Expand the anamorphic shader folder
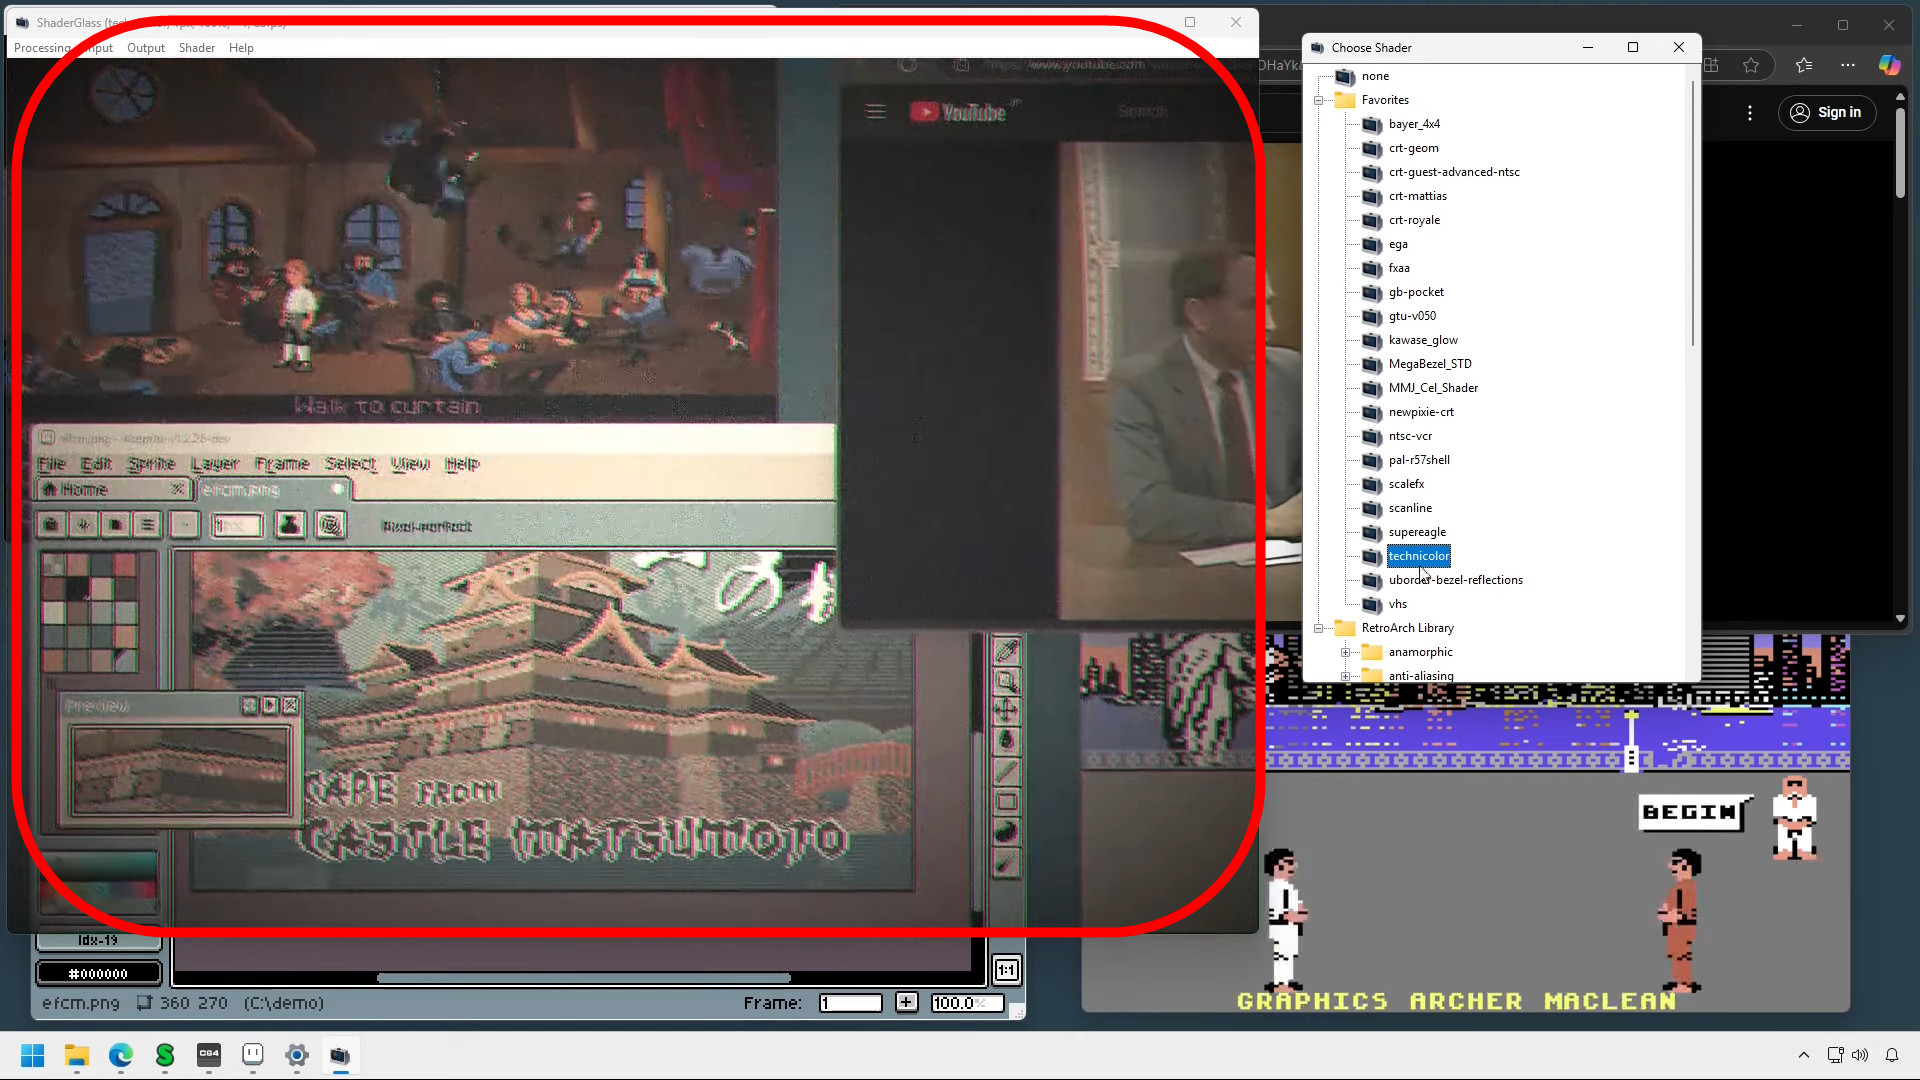Viewport: 1920px width, 1080px height. [1346, 652]
